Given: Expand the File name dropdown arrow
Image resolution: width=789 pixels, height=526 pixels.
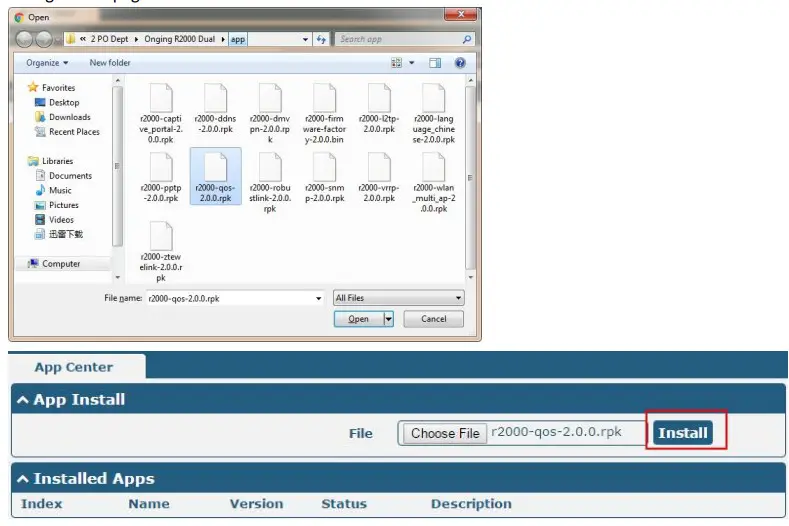Looking at the screenshot, I should pyautogui.click(x=319, y=298).
